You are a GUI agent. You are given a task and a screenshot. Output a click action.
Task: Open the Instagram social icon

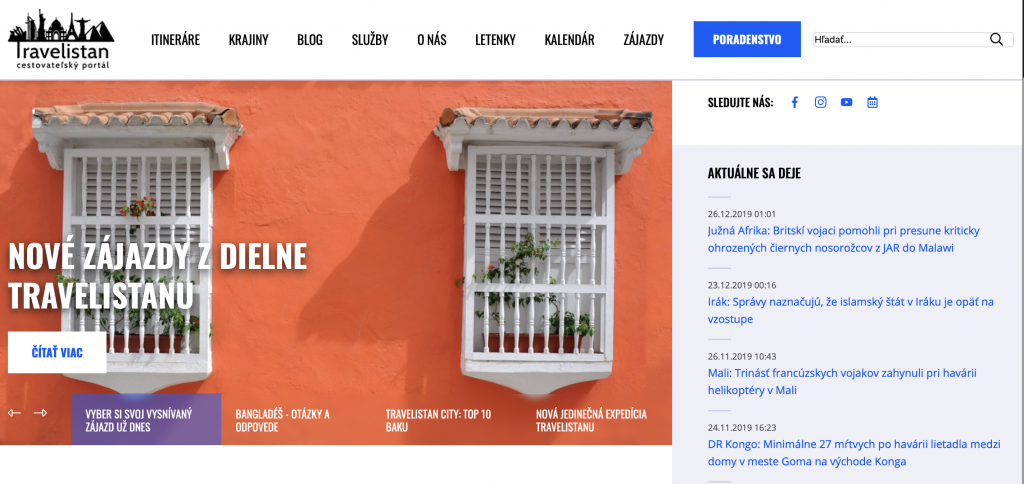click(x=820, y=103)
